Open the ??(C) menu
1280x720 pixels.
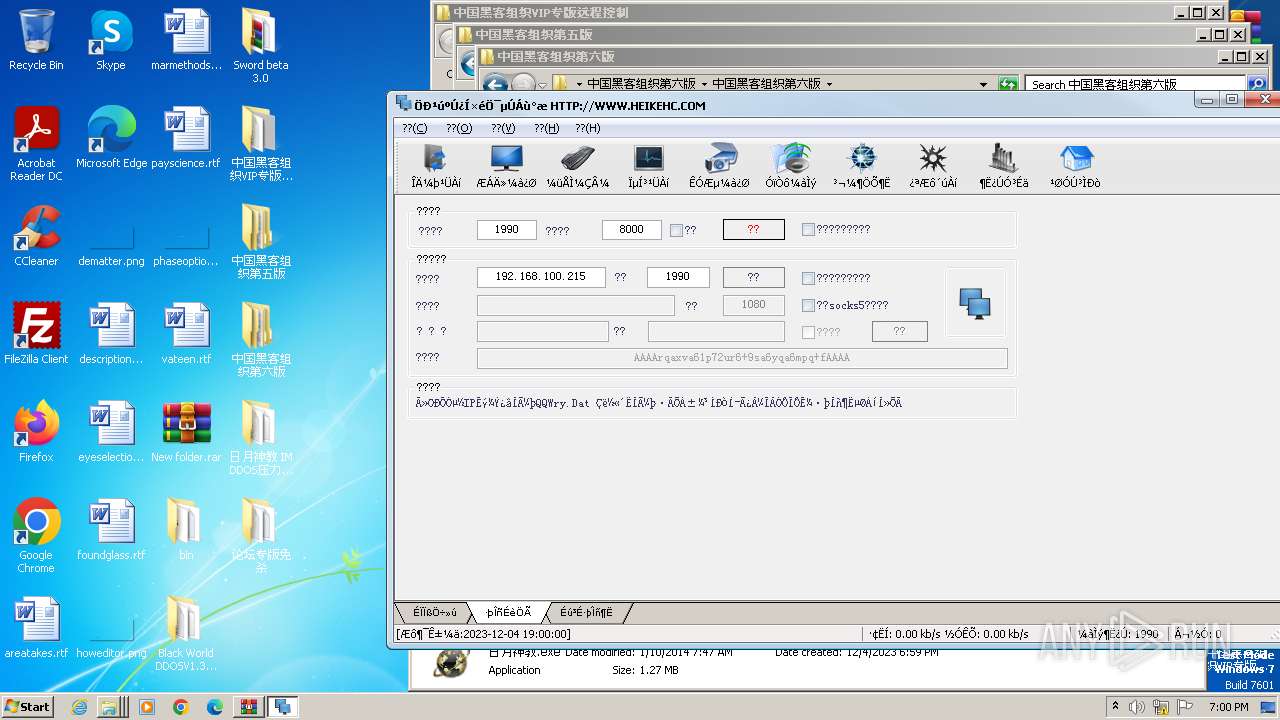(x=415, y=128)
